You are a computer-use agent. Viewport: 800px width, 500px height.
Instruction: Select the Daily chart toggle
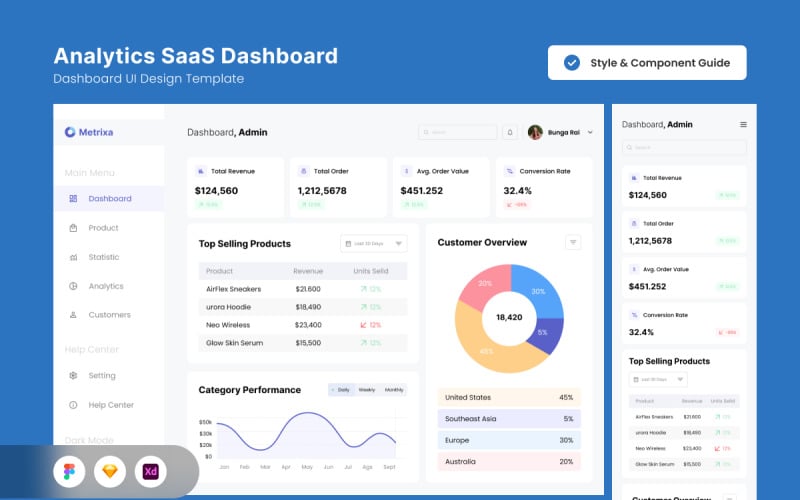click(341, 390)
